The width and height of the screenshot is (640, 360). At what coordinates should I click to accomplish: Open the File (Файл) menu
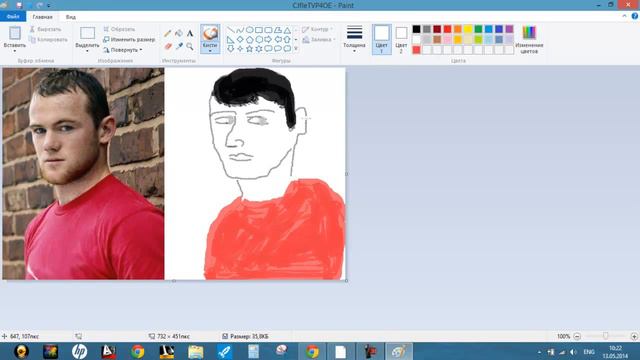pyautogui.click(x=13, y=17)
